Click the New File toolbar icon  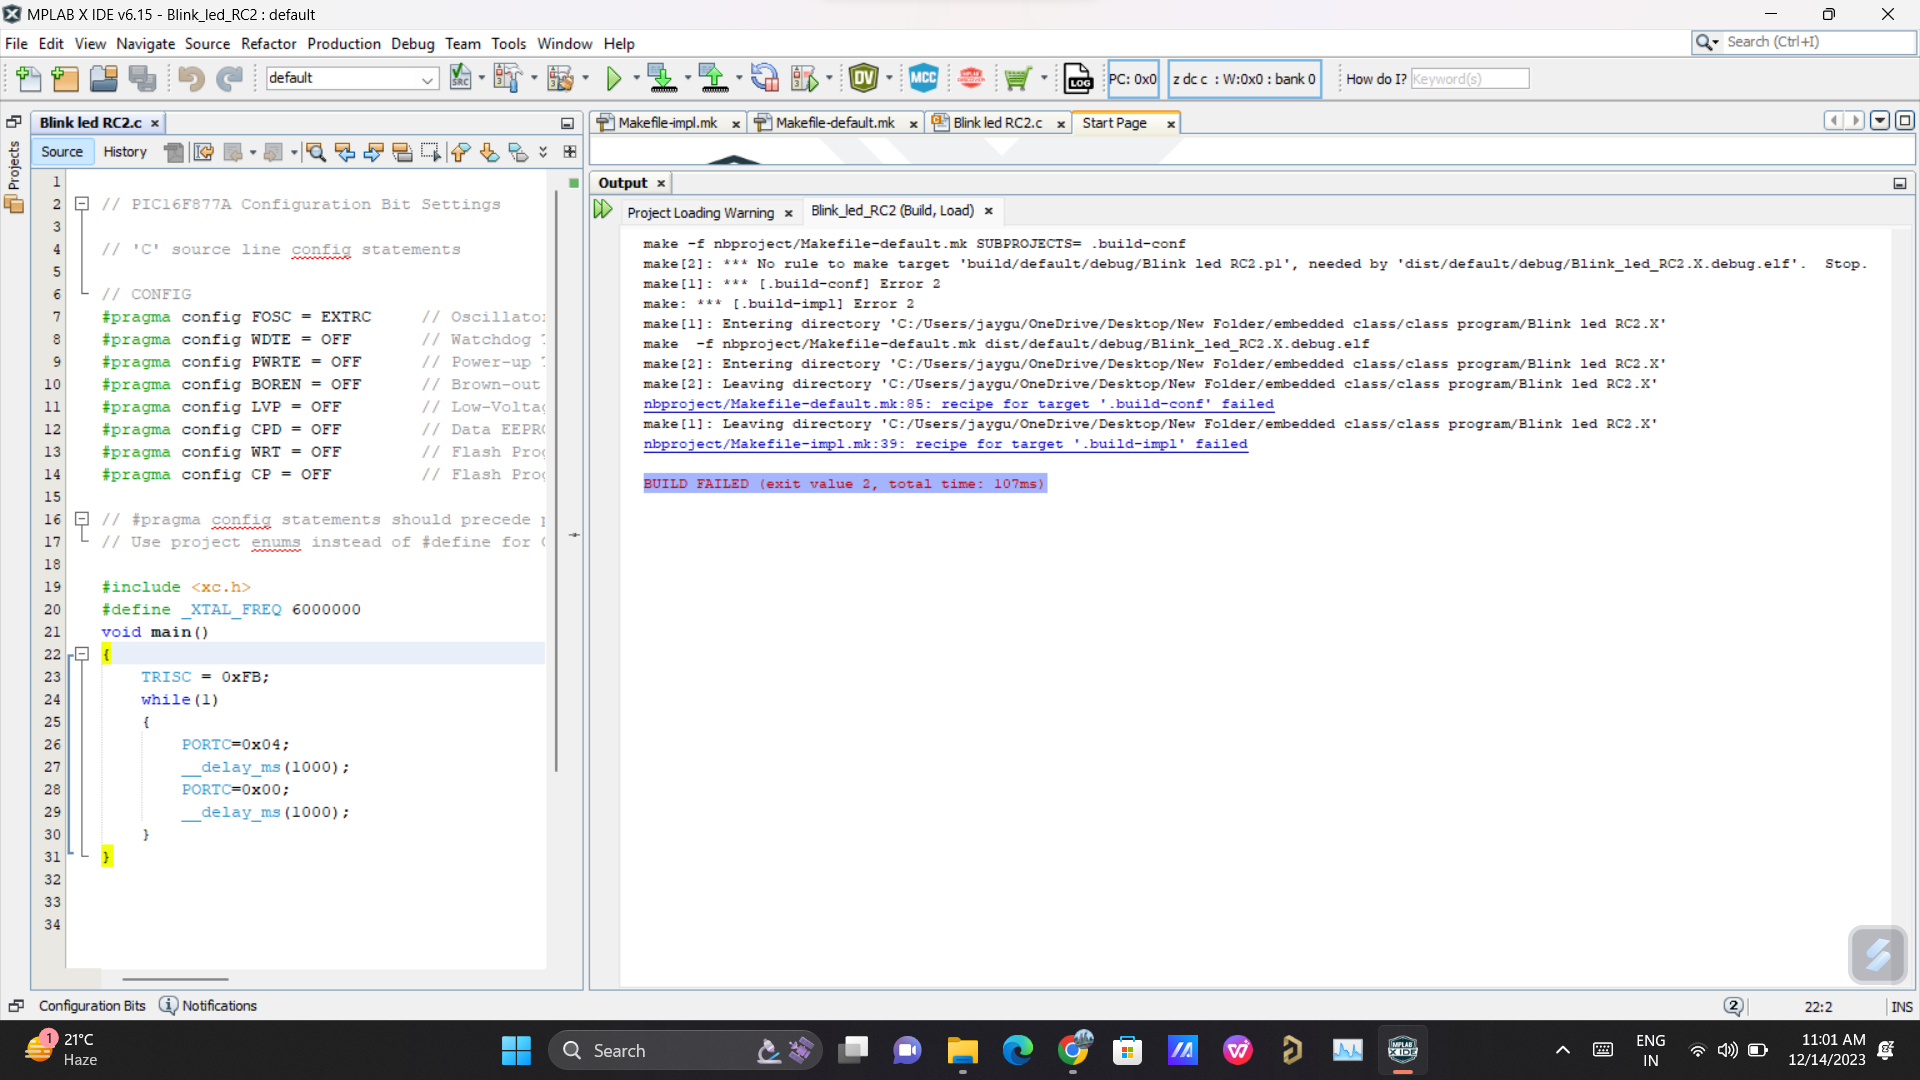pyautogui.click(x=29, y=78)
